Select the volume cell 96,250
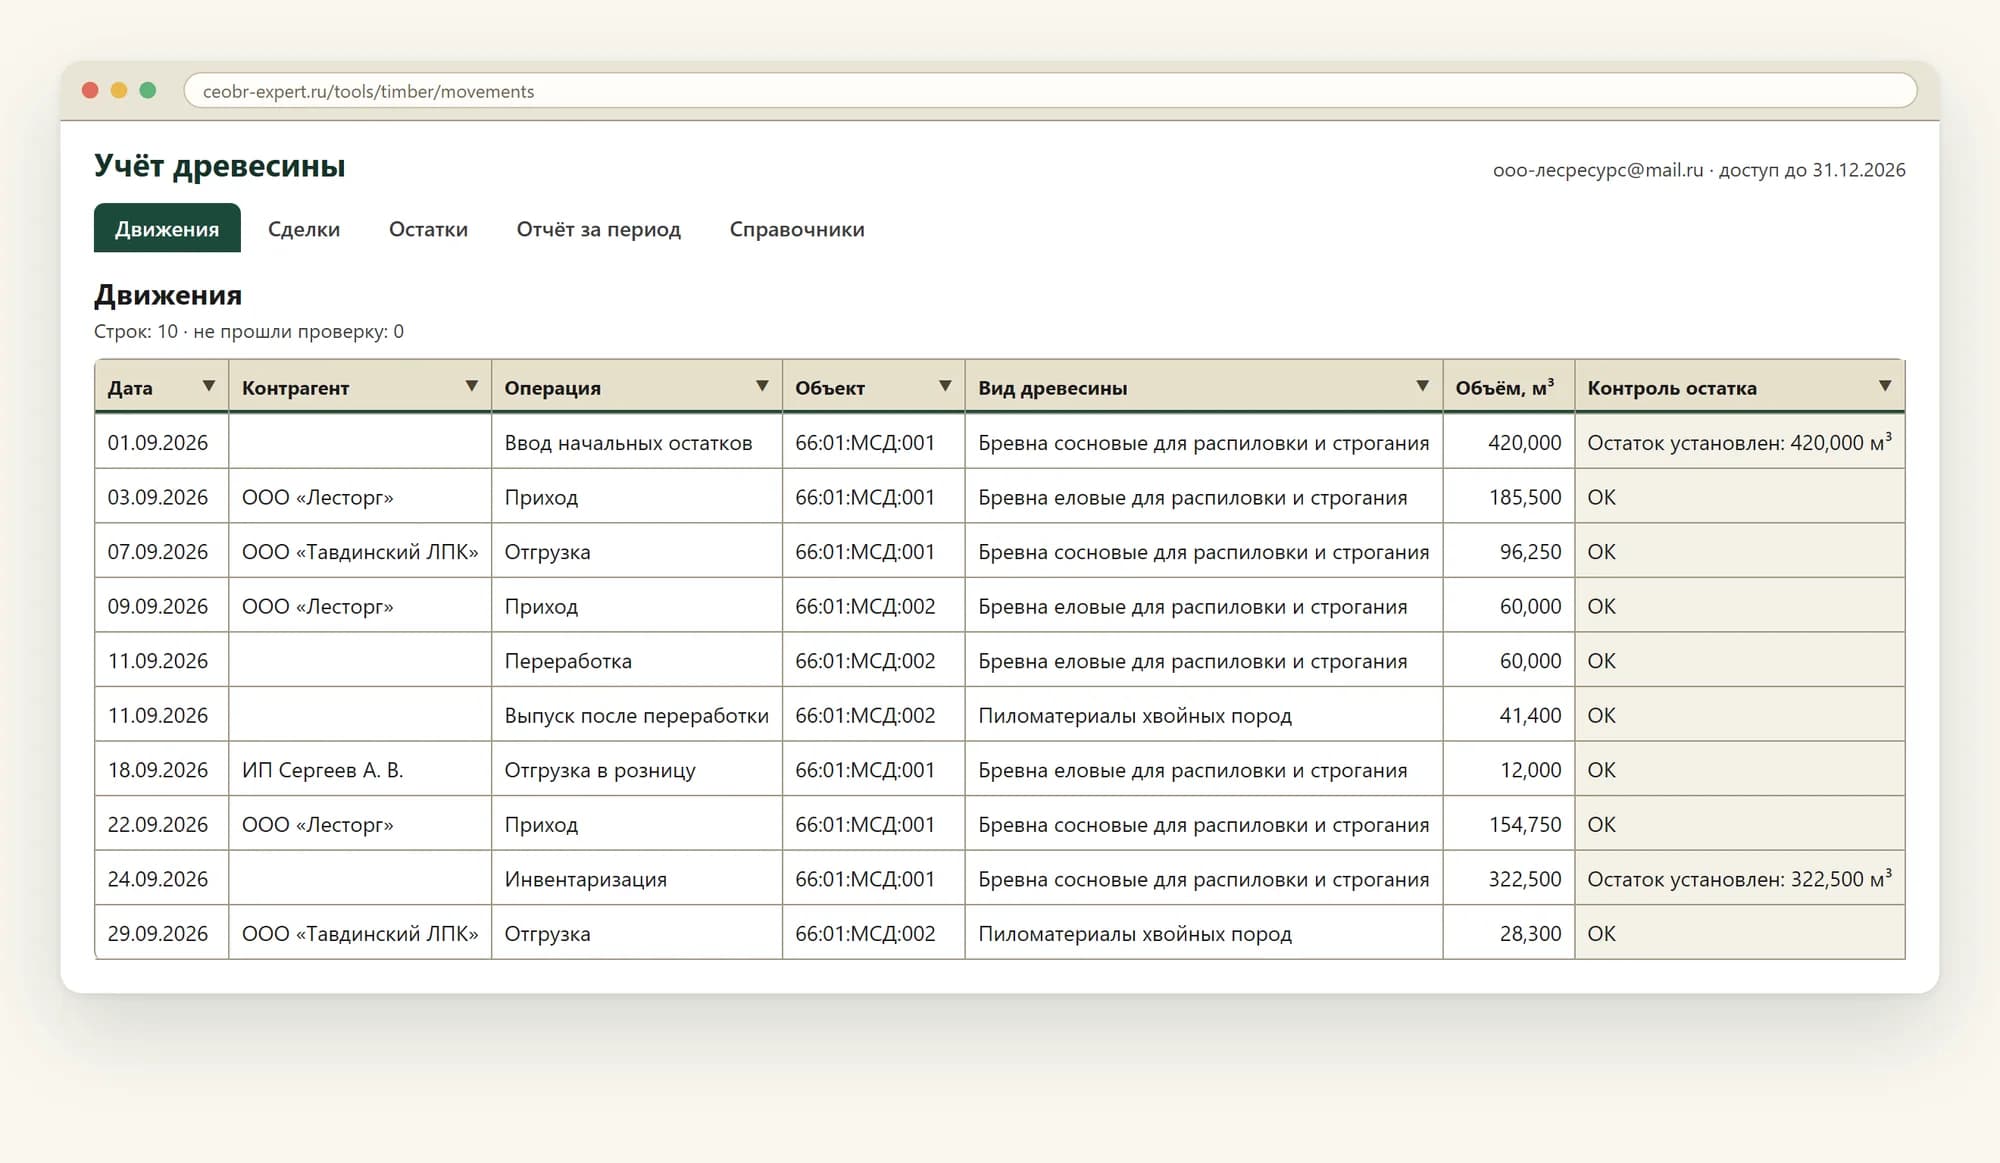Image resolution: width=2000 pixels, height=1163 pixels. (x=1509, y=552)
